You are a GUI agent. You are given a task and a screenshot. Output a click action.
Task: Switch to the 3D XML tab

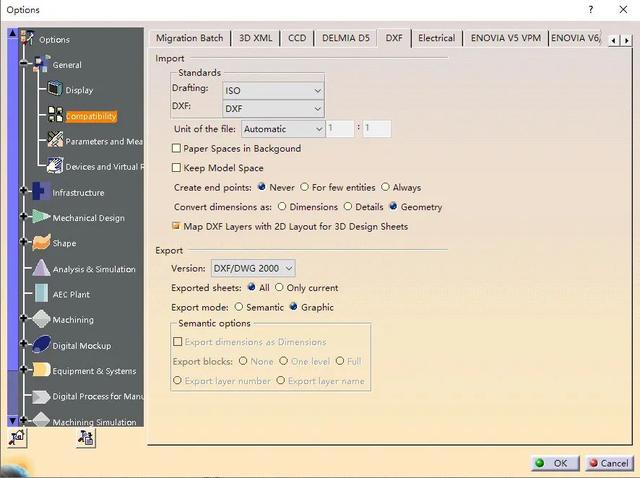pyautogui.click(x=255, y=38)
